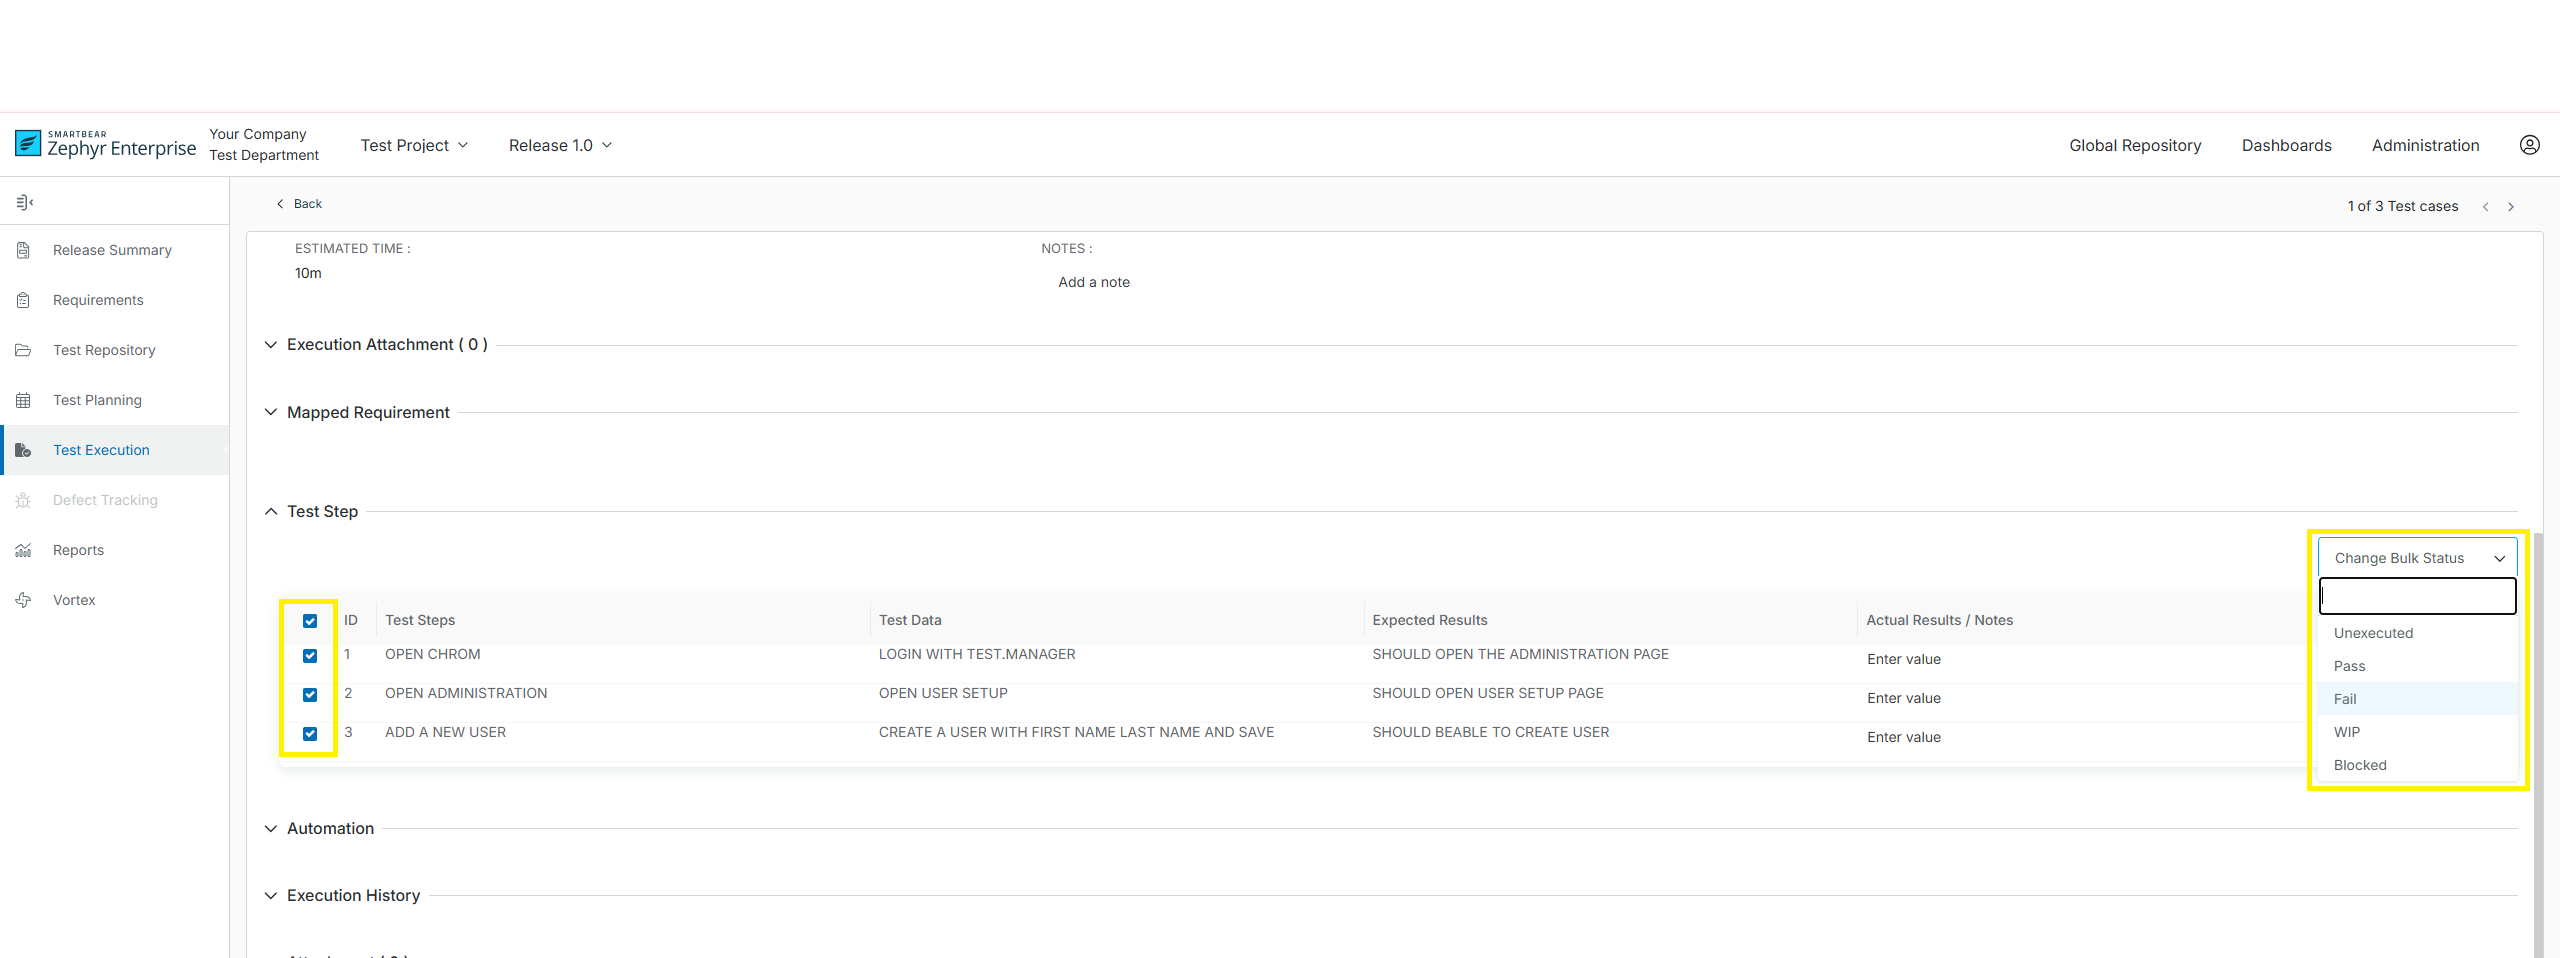Viewport: 2560px width, 958px height.
Task: Click the Reports chart icon
Action: (x=24, y=550)
